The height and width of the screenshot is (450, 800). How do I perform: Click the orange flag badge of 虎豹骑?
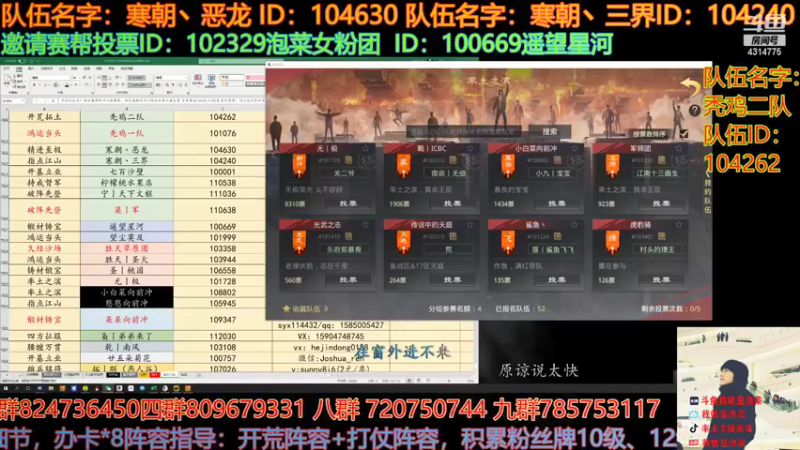point(613,242)
